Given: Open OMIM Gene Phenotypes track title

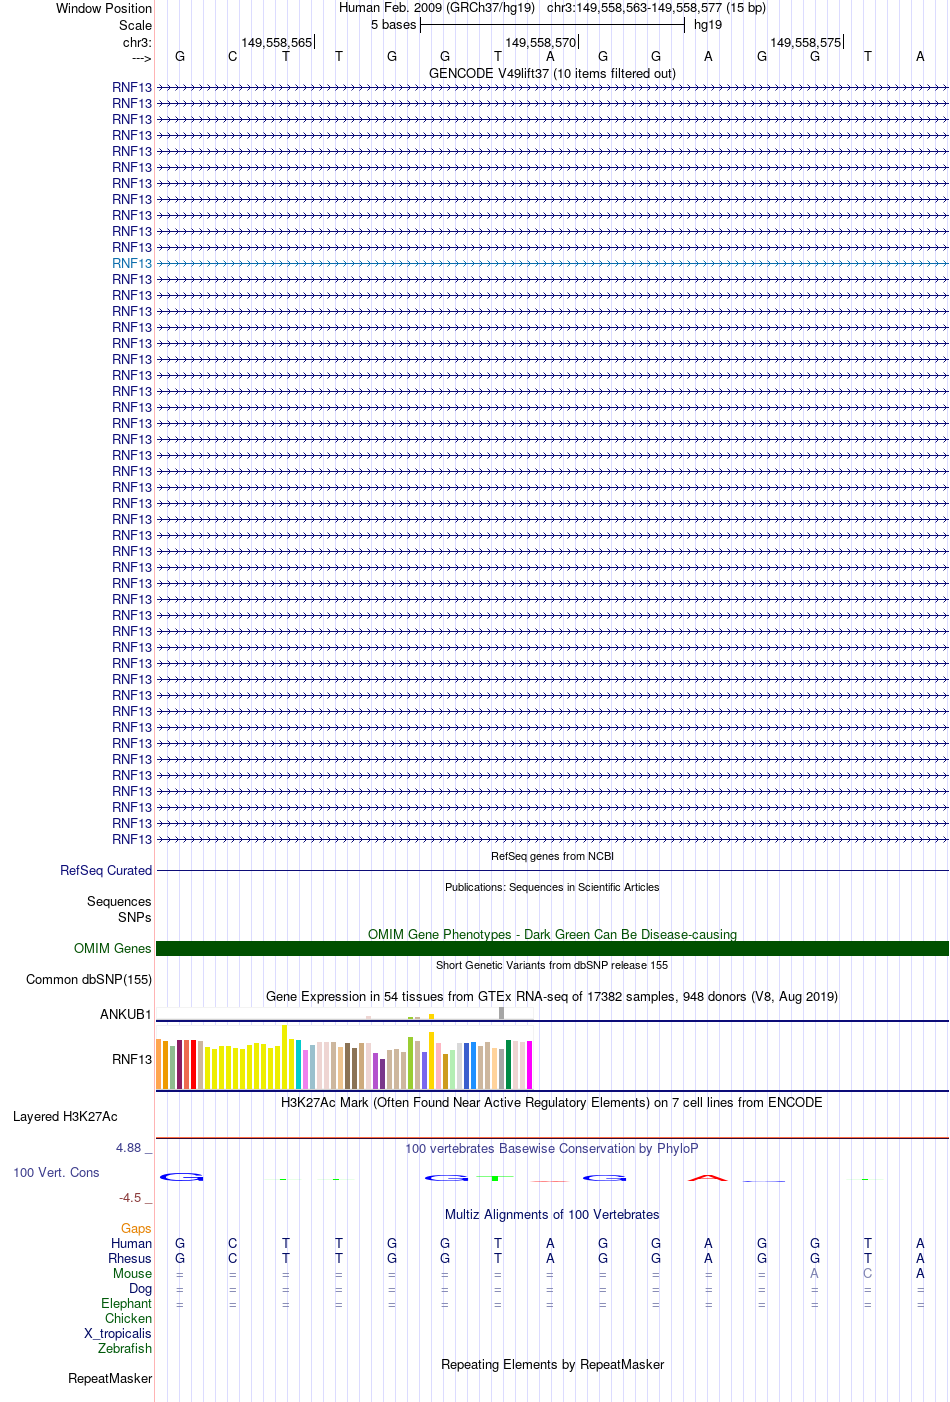Looking at the screenshot, I should coord(552,935).
